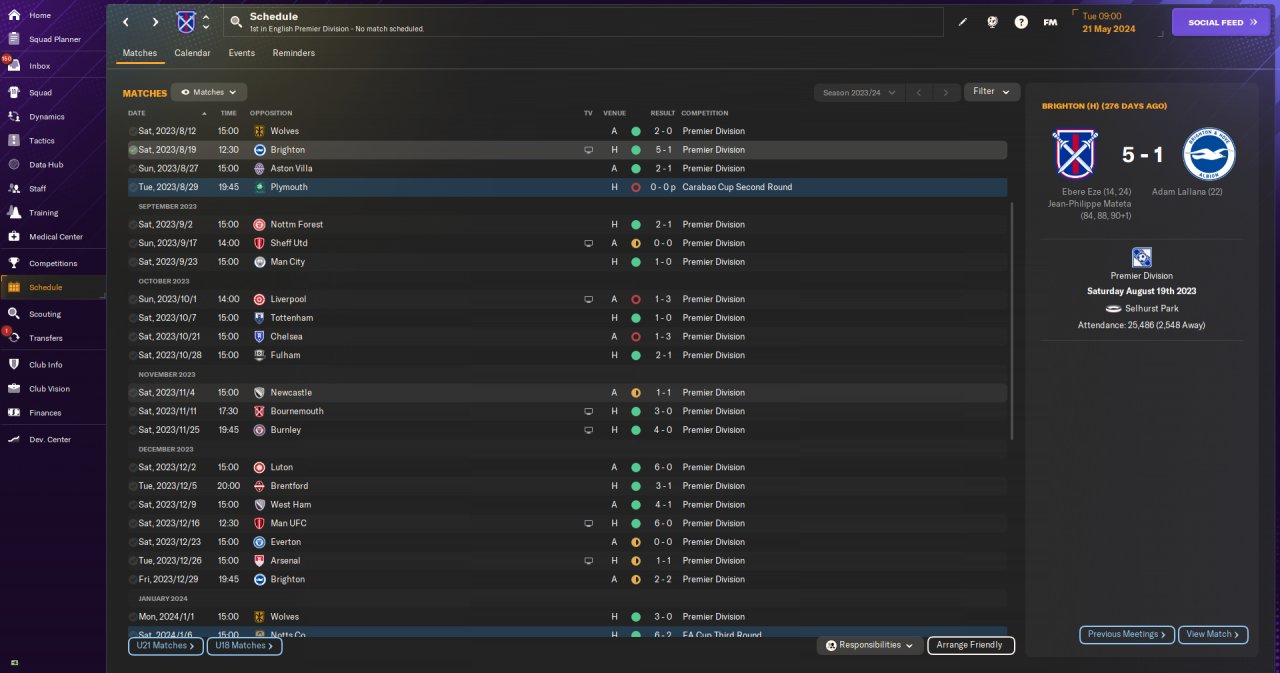Open the Dev. Center section
This screenshot has height=673, width=1280.
[50, 440]
